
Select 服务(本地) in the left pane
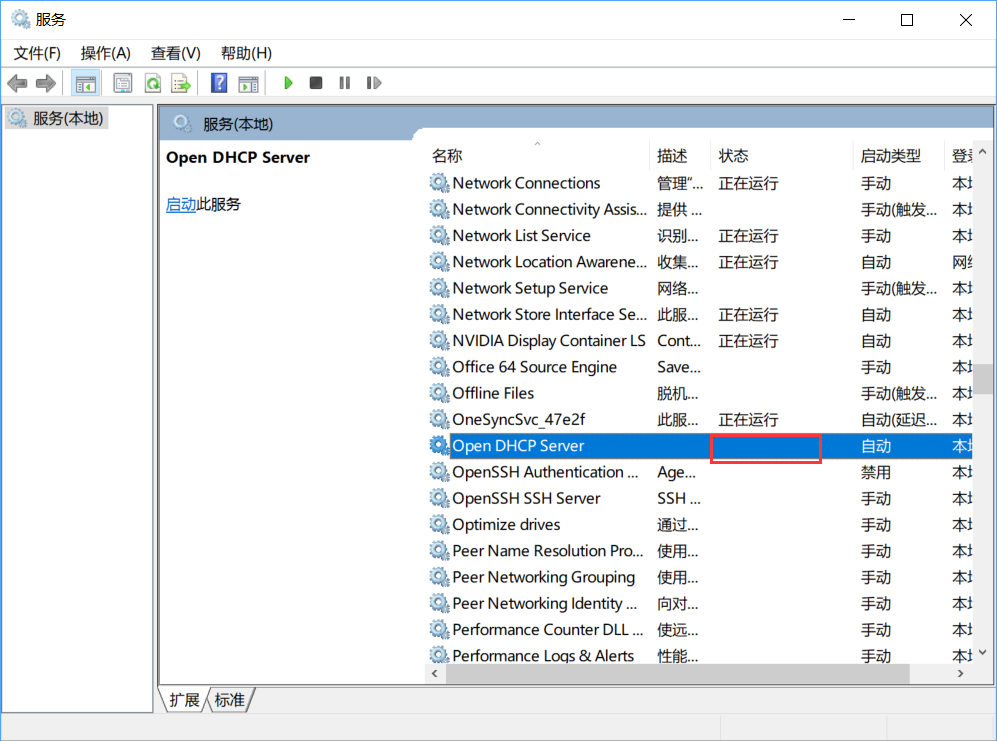tap(62, 117)
